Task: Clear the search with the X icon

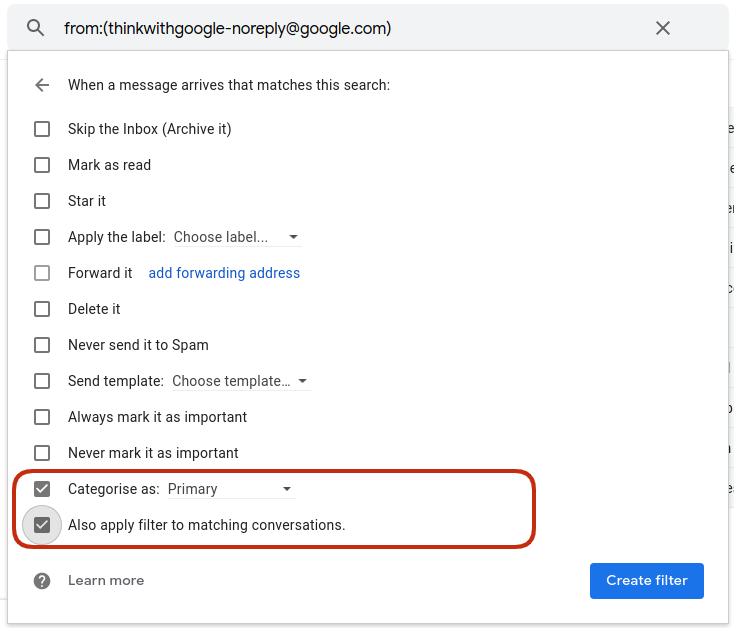Action: click(x=662, y=28)
